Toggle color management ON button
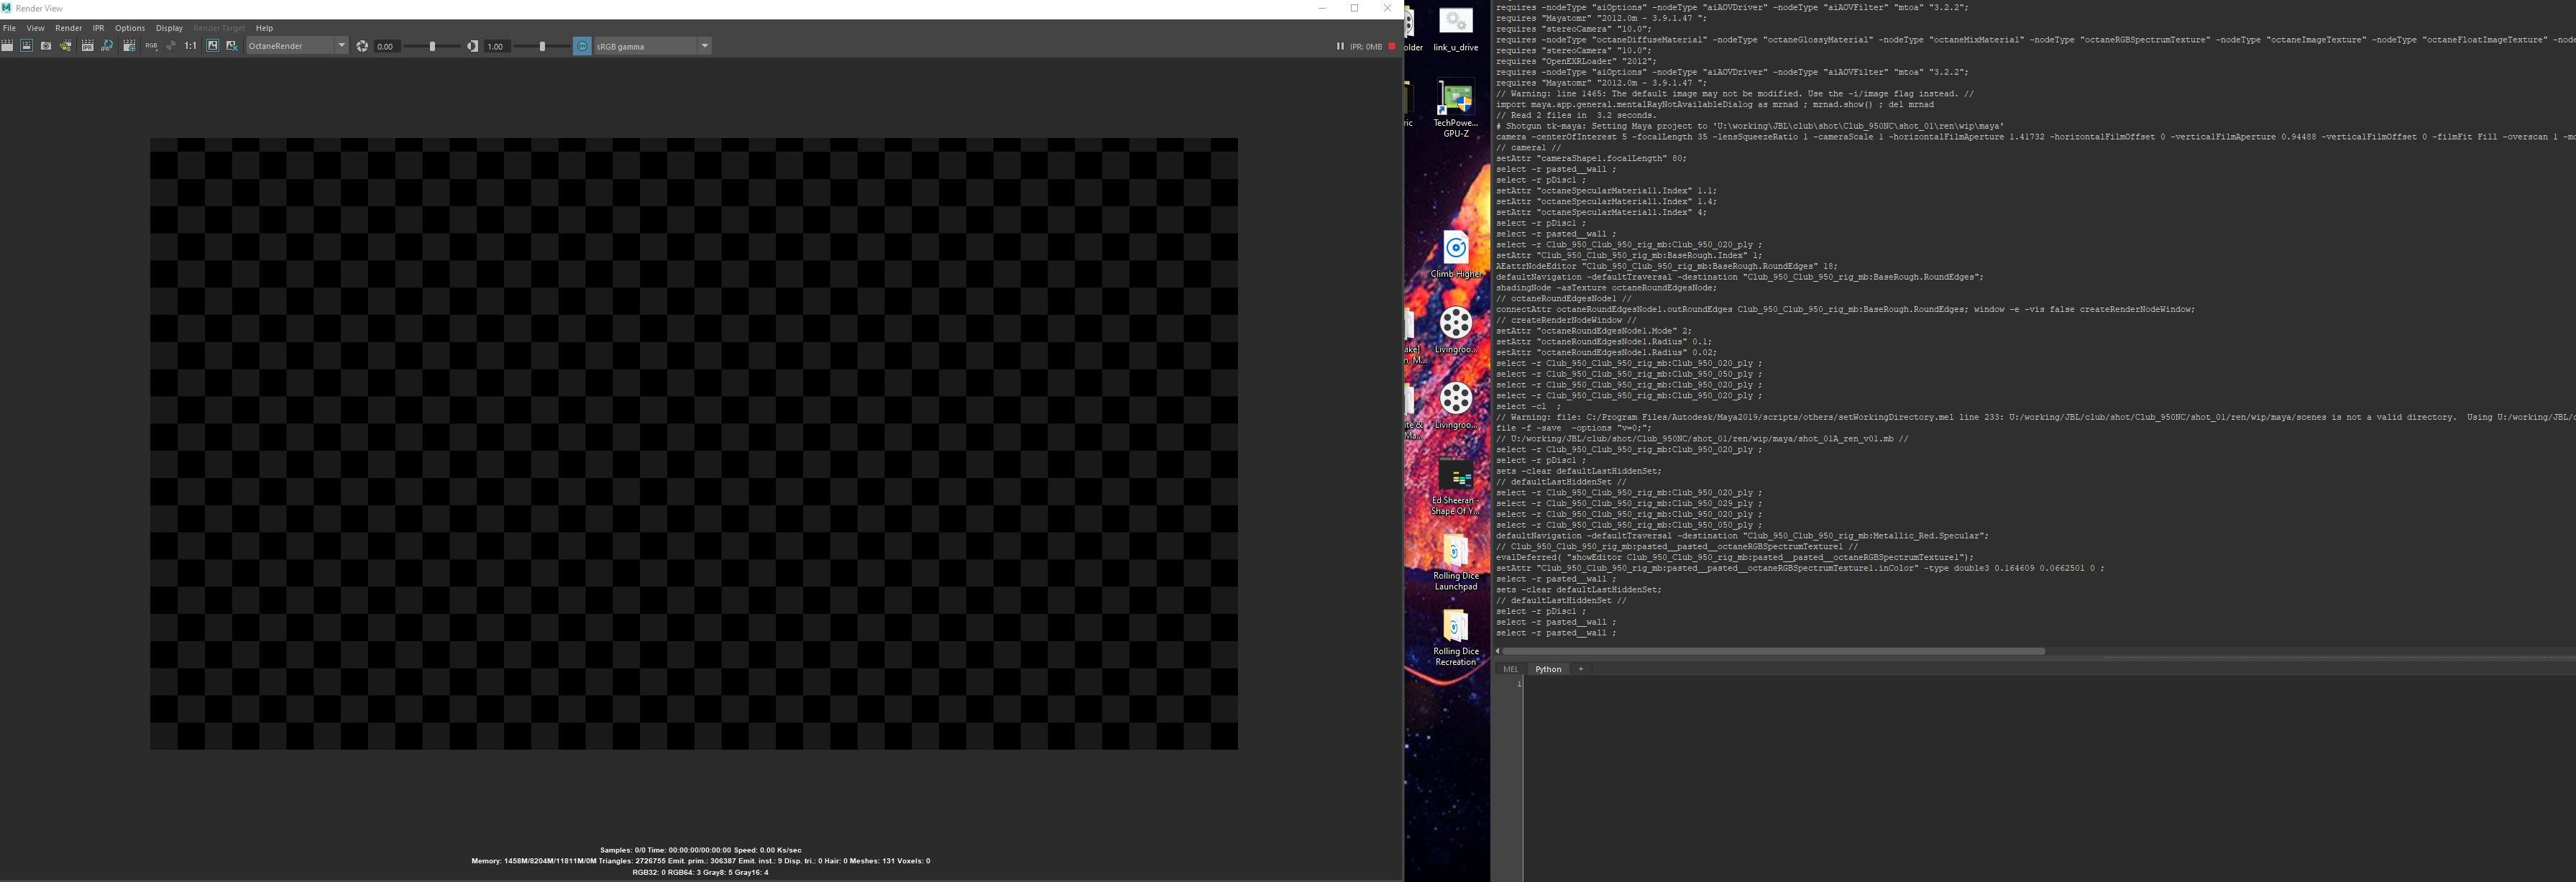The width and height of the screenshot is (2576, 882). [582, 46]
